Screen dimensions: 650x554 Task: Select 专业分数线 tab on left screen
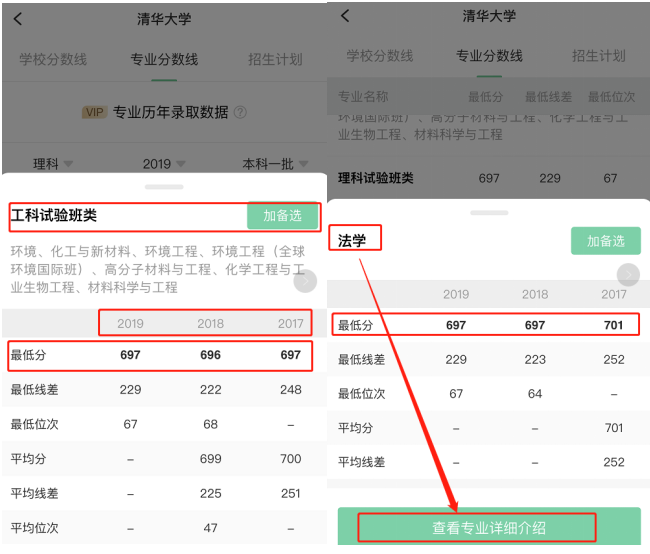(164, 59)
